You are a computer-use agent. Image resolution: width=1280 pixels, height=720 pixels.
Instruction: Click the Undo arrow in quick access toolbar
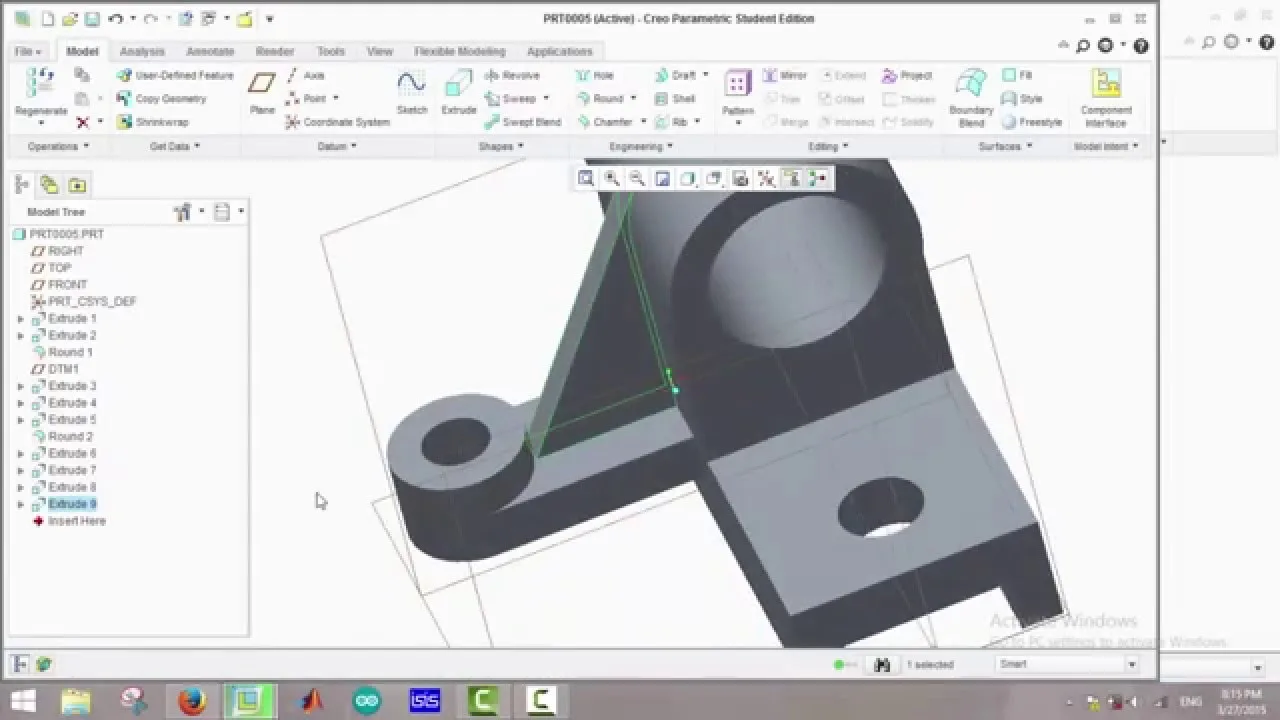[x=115, y=19]
